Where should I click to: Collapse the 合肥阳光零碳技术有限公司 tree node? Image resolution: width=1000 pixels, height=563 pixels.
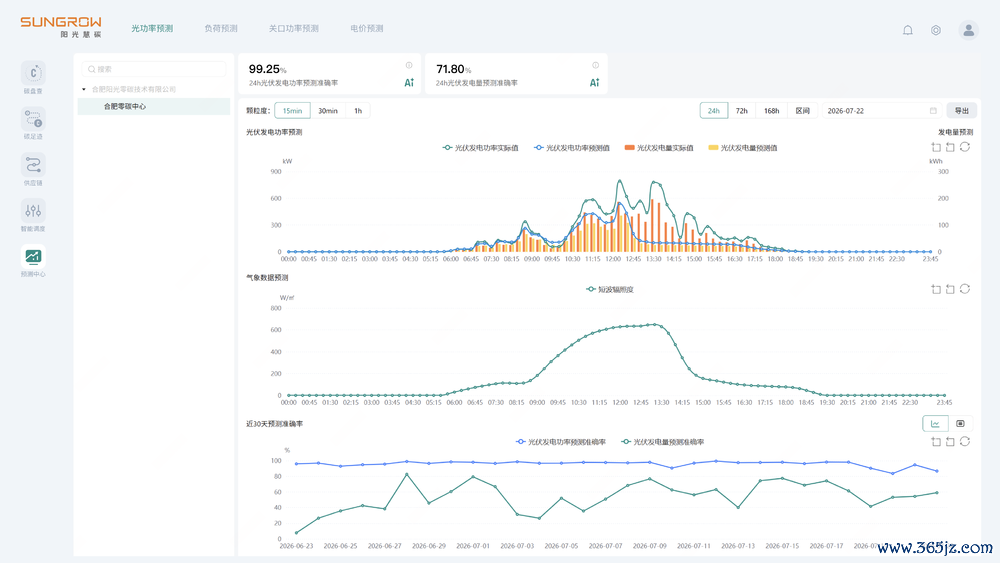pos(84,89)
